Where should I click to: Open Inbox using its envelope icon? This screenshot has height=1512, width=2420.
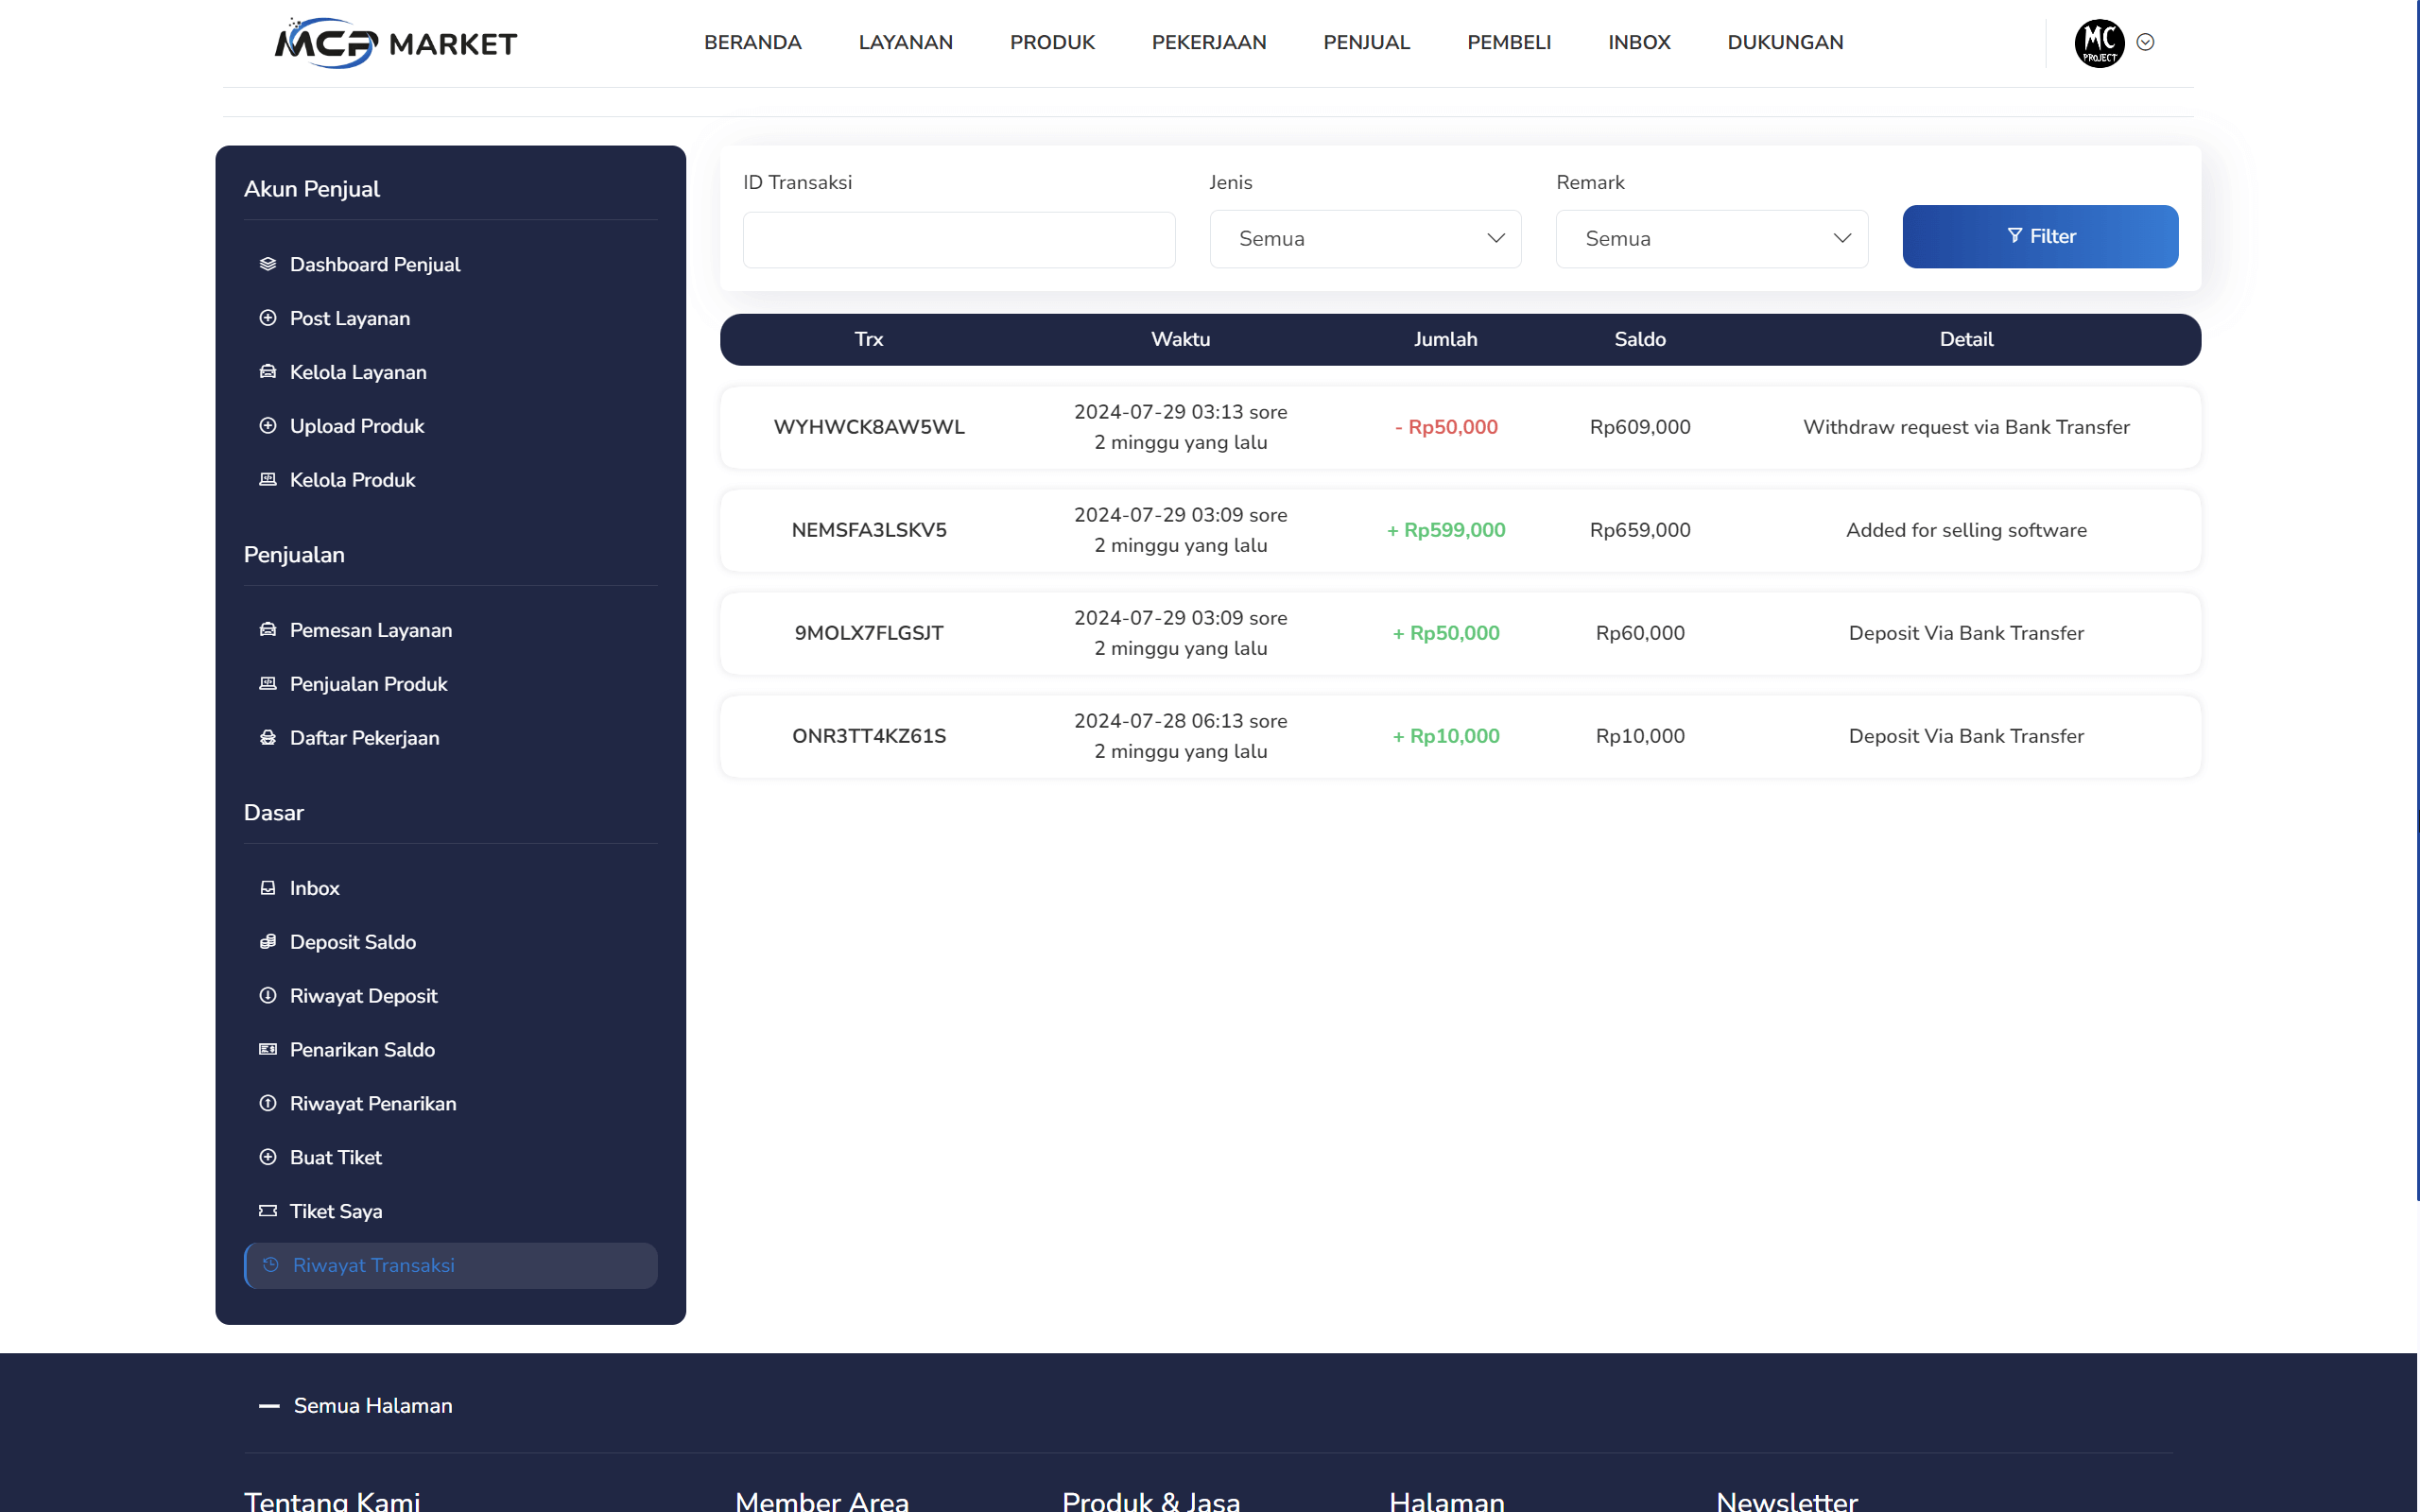pos(267,887)
